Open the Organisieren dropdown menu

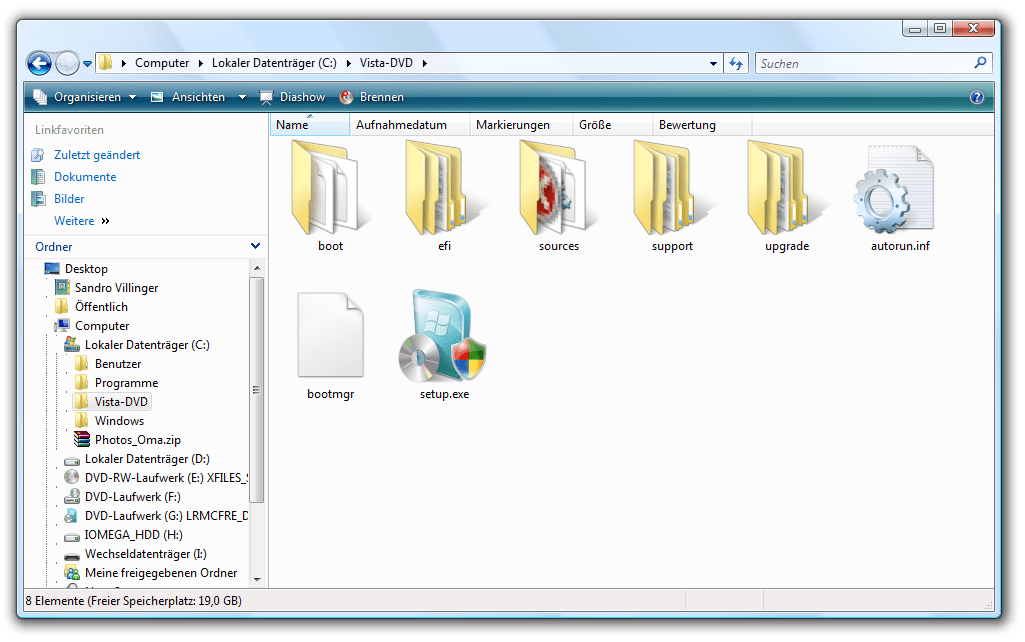point(85,97)
